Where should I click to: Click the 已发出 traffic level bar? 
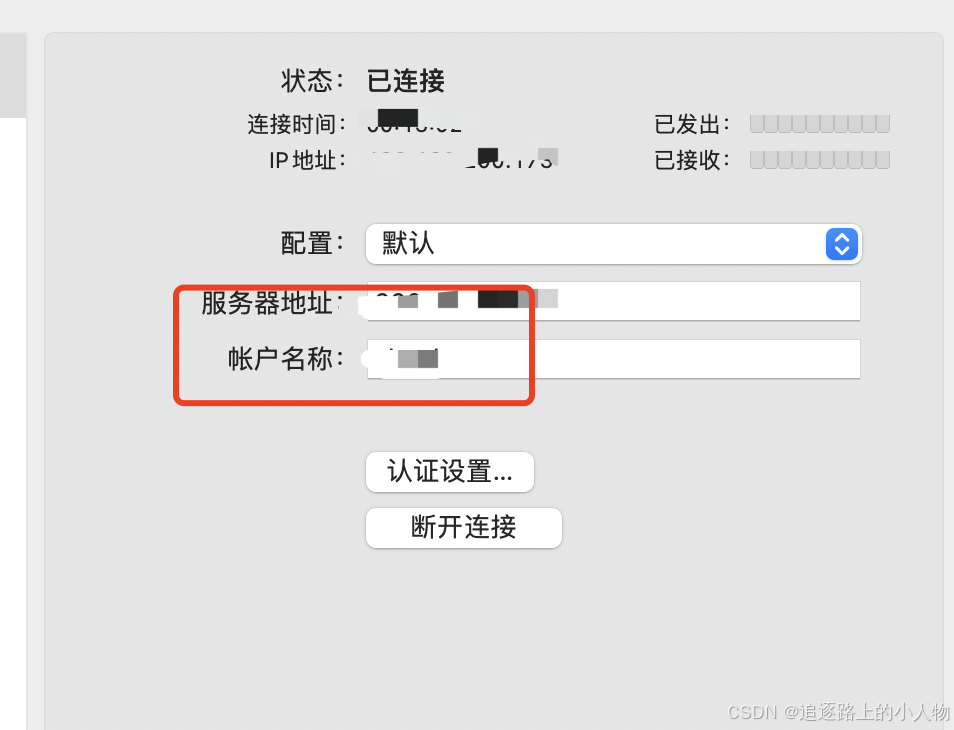[820, 123]
